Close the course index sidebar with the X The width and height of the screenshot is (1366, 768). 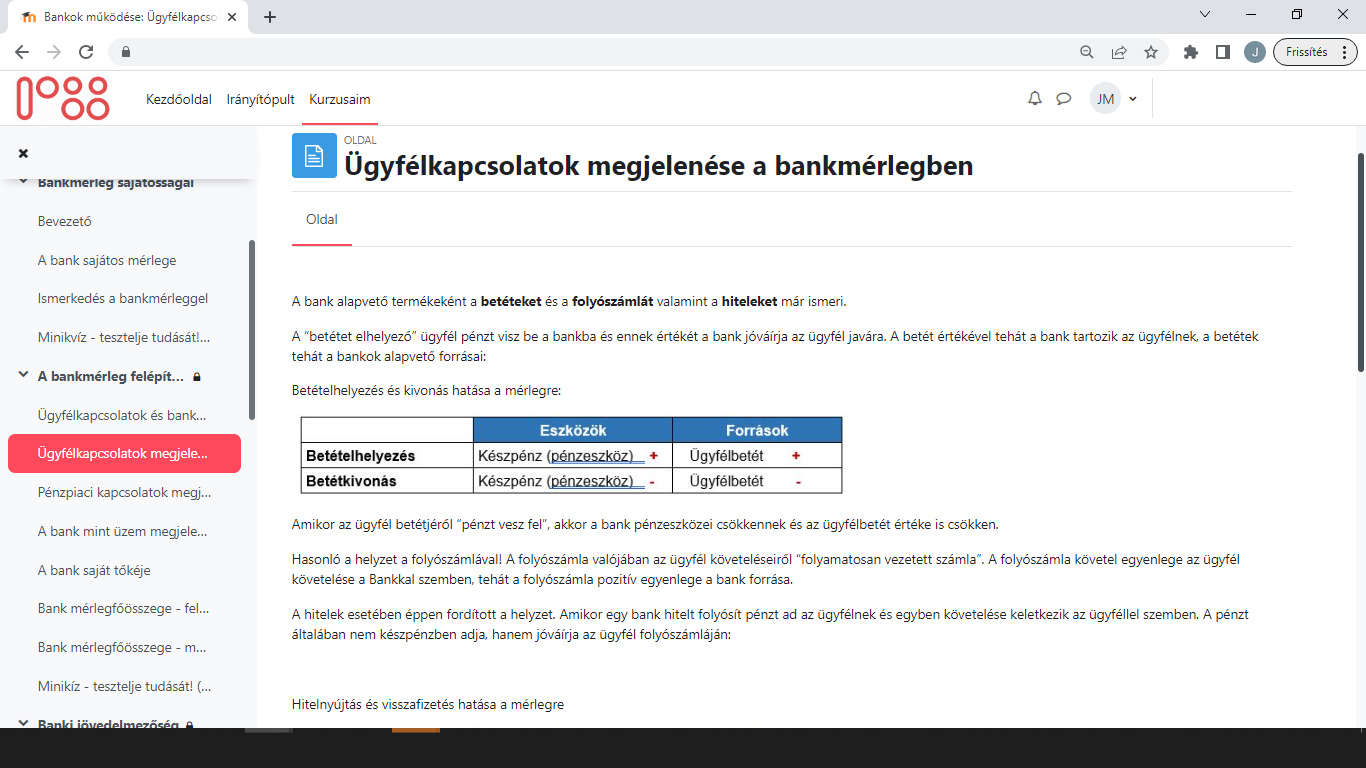(22, 153)
